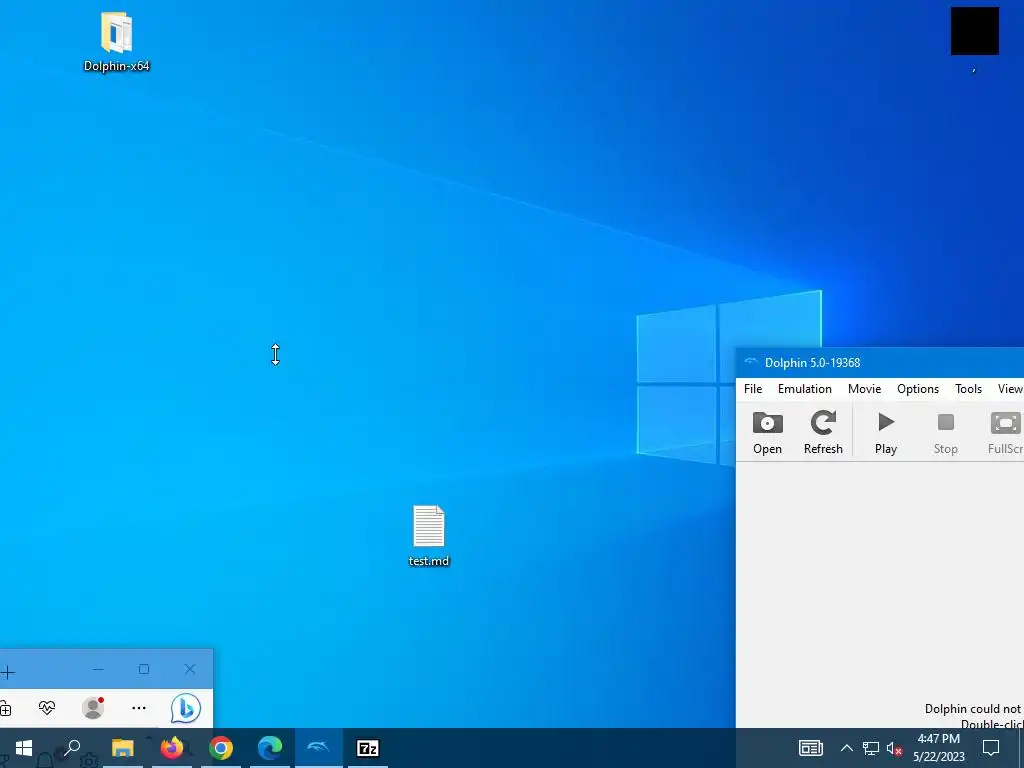Open the Tools menu in Dolphin

tap(968, 389)
